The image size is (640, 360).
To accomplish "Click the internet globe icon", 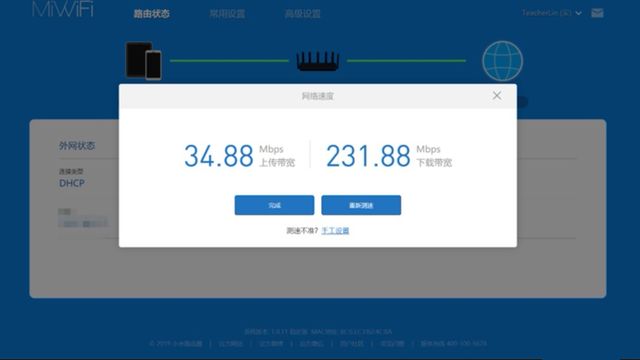I will click(502, 61).
